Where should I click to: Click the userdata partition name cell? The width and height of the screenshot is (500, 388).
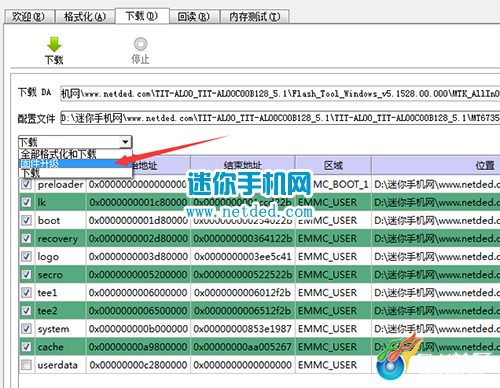pos(60,365)
